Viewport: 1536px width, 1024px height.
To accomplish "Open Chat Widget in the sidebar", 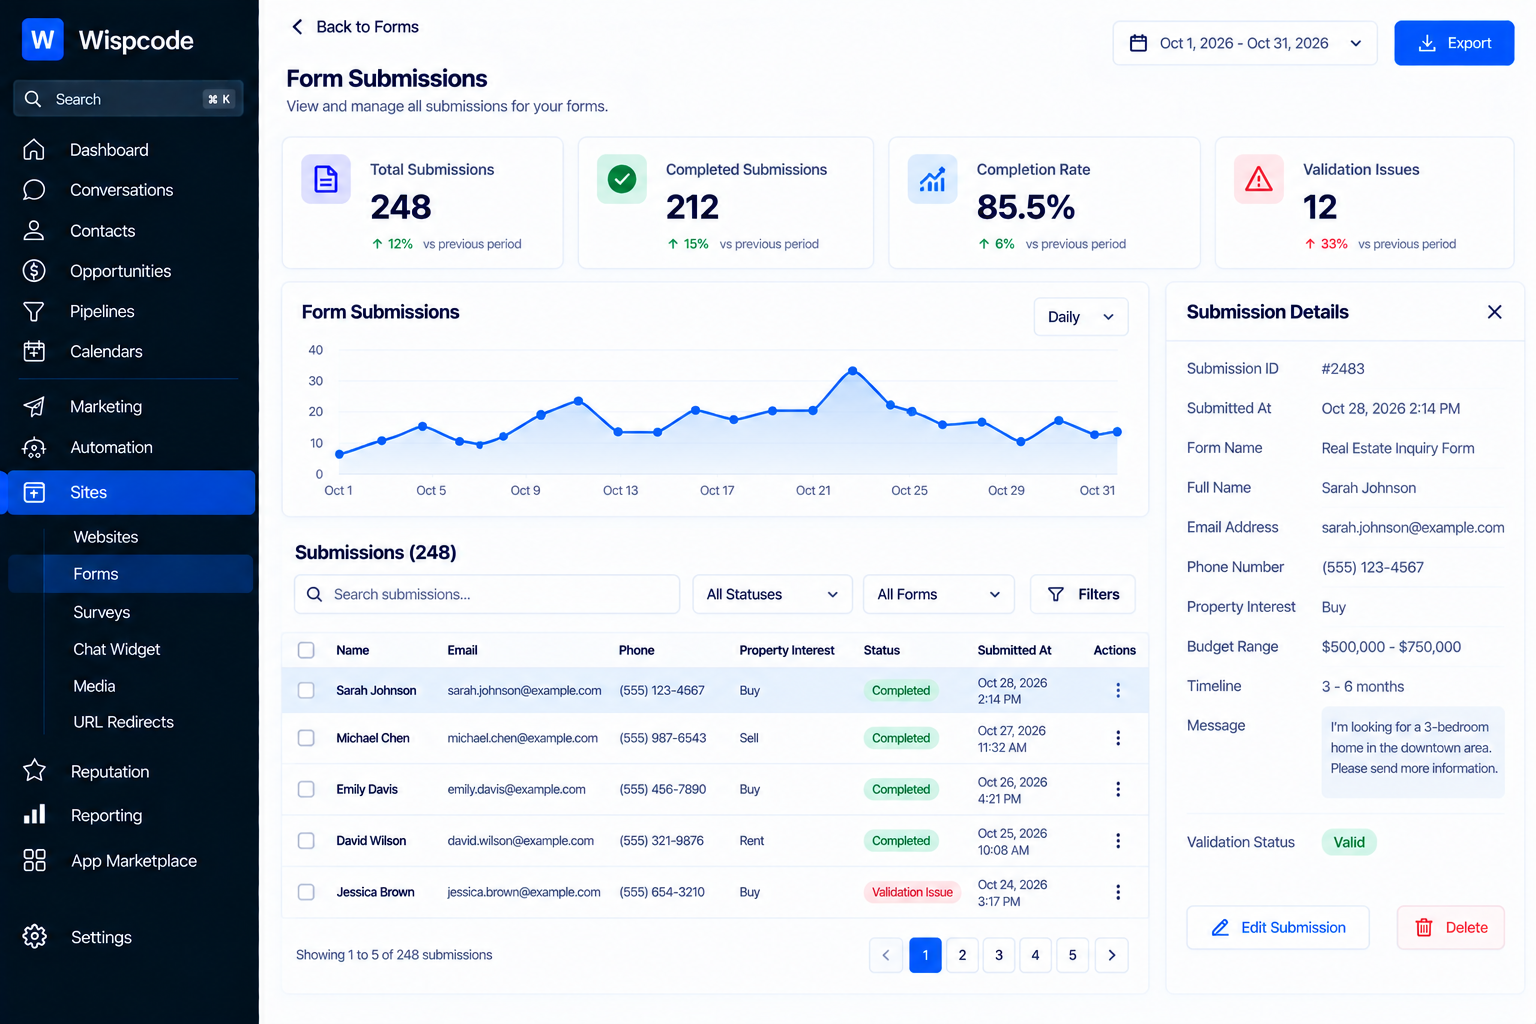I will (117, 649).
